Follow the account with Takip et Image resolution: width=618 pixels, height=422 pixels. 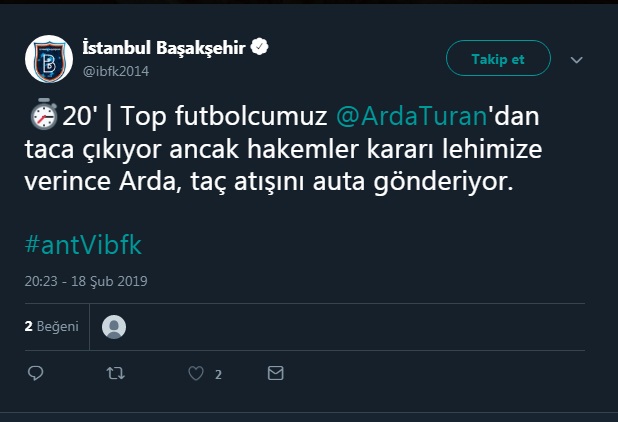(498, 58)
